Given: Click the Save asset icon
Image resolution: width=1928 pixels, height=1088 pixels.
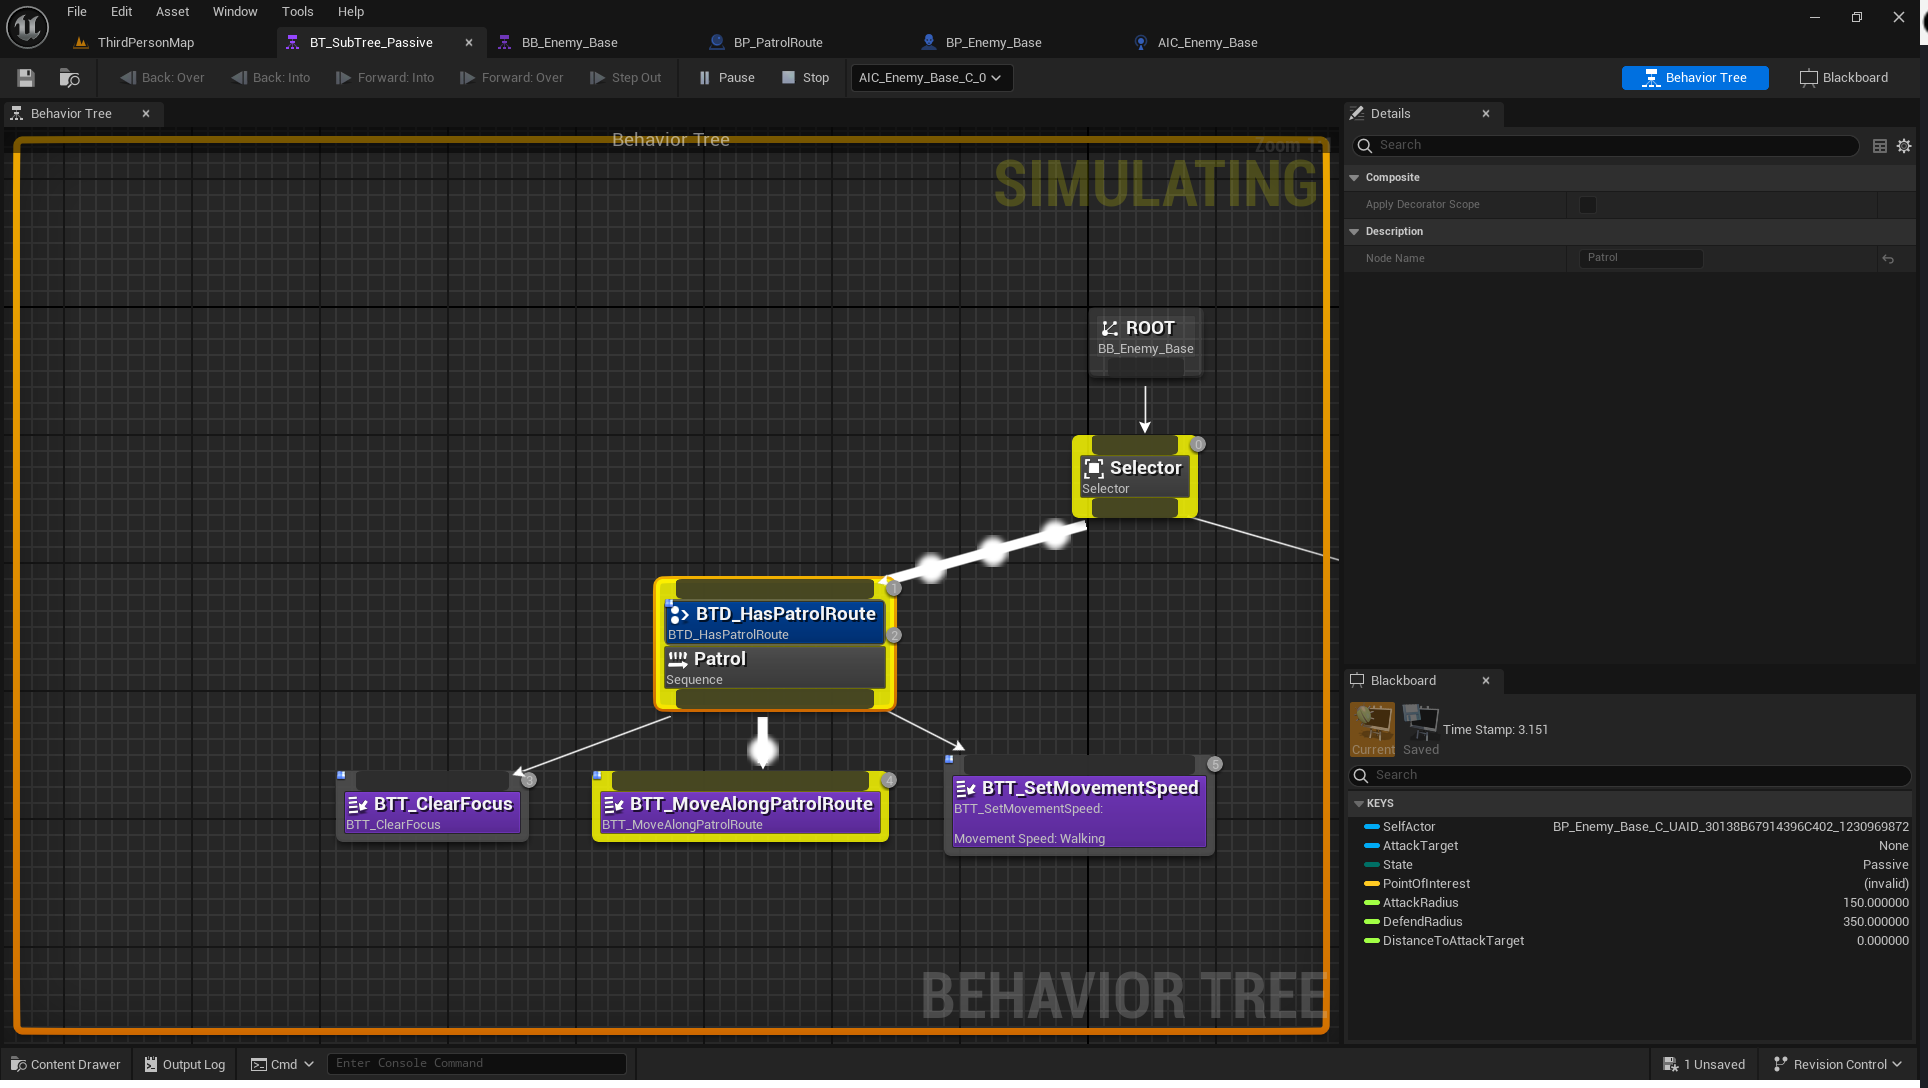Looking at the screenshot, I should 26,78.
